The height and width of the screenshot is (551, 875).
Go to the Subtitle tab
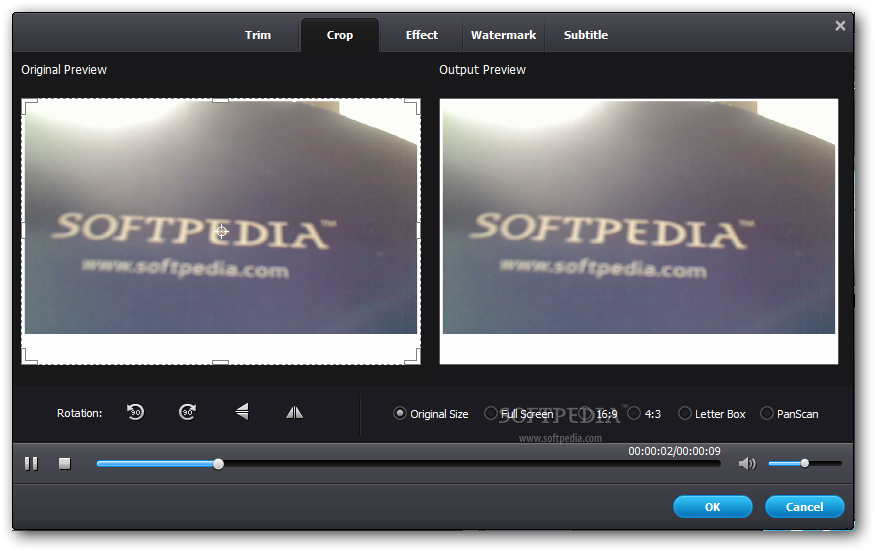[x=585, y=35]
